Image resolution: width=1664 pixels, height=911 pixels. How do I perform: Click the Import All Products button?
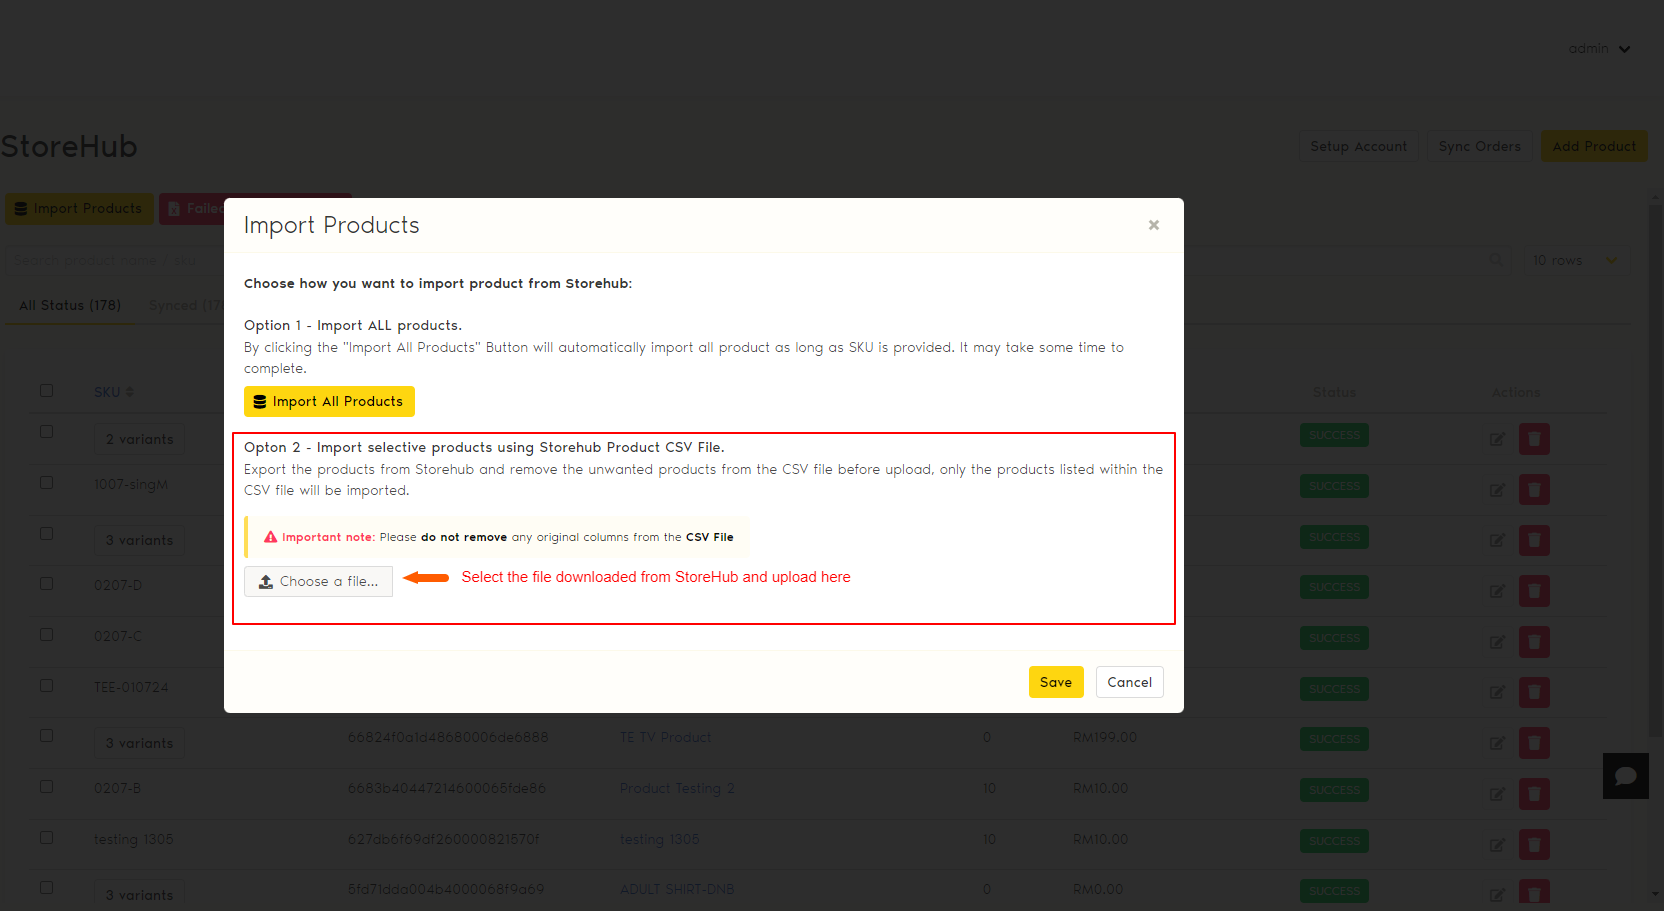(329, 401)
